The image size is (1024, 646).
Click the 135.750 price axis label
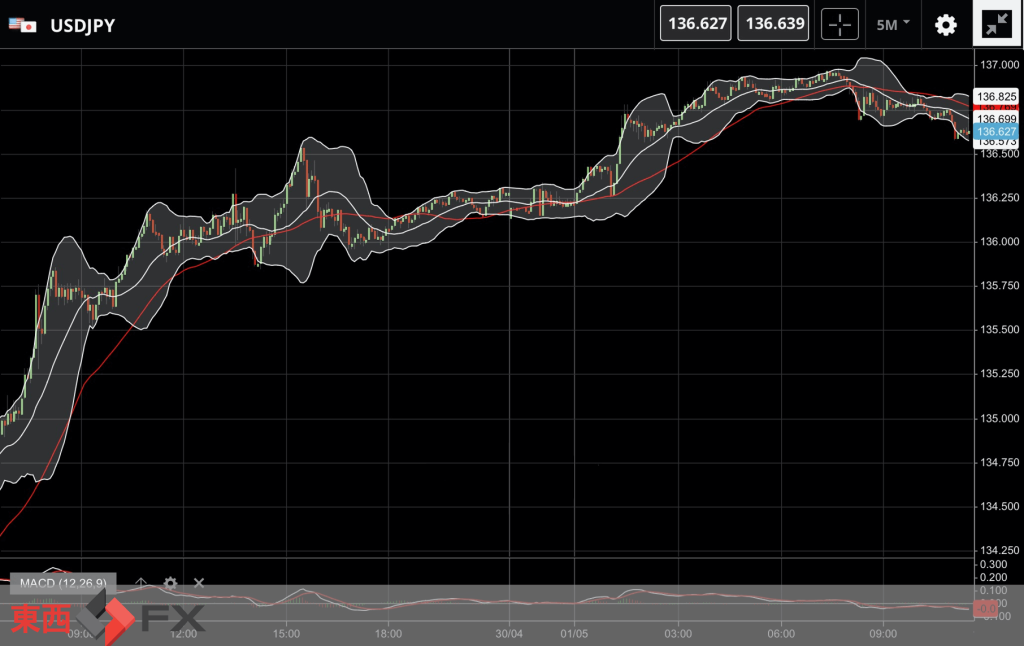coord(999,285)
